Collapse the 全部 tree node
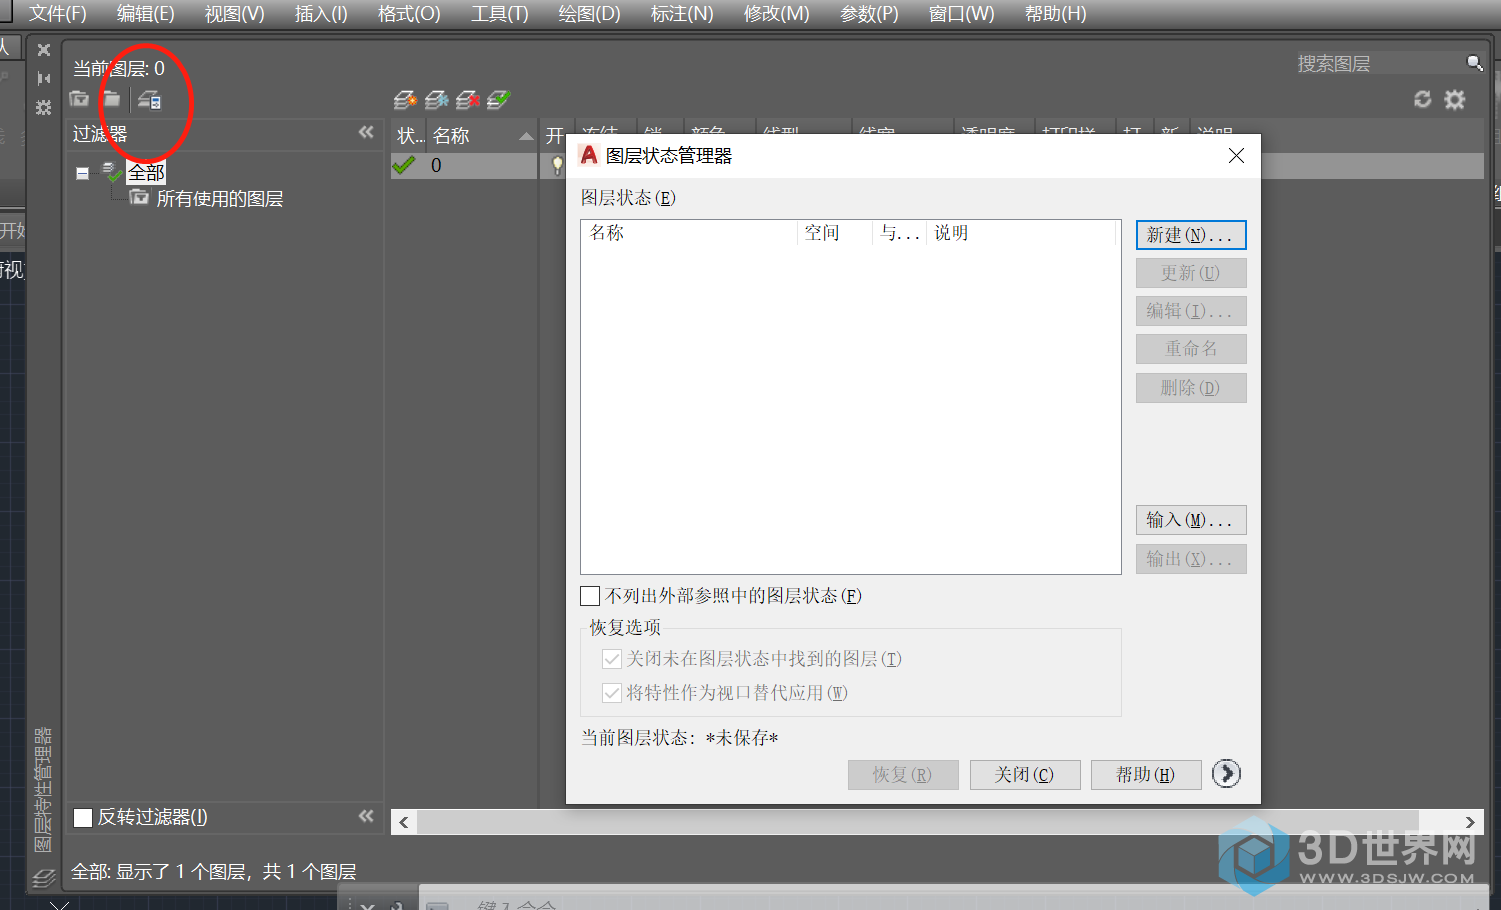The width and height of the screenshot is (1501, 910). coord(82,173)
